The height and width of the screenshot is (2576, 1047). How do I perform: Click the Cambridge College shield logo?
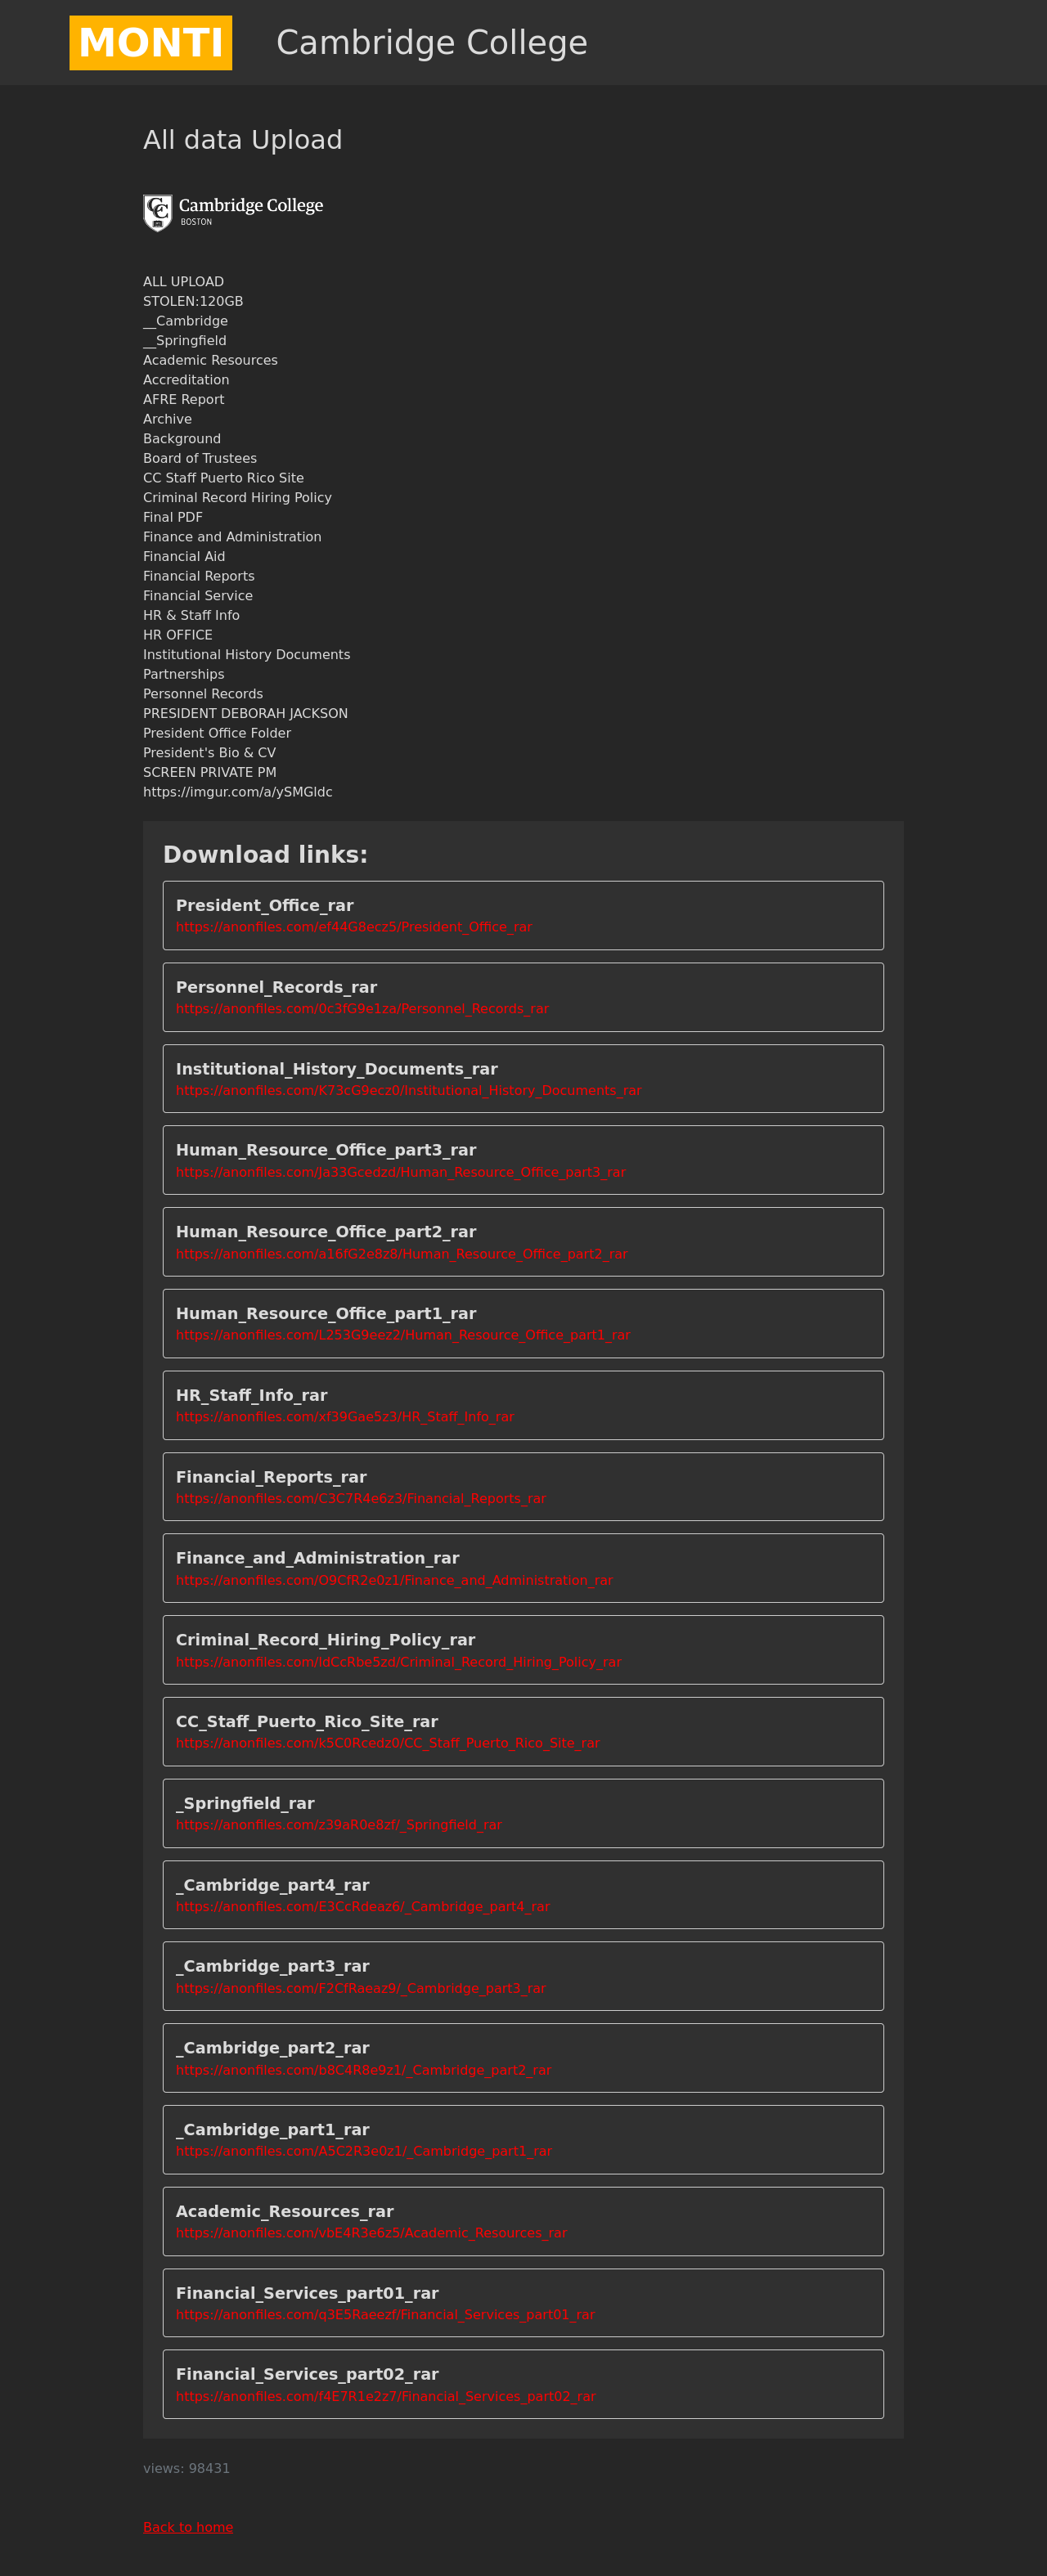[233, 213]
